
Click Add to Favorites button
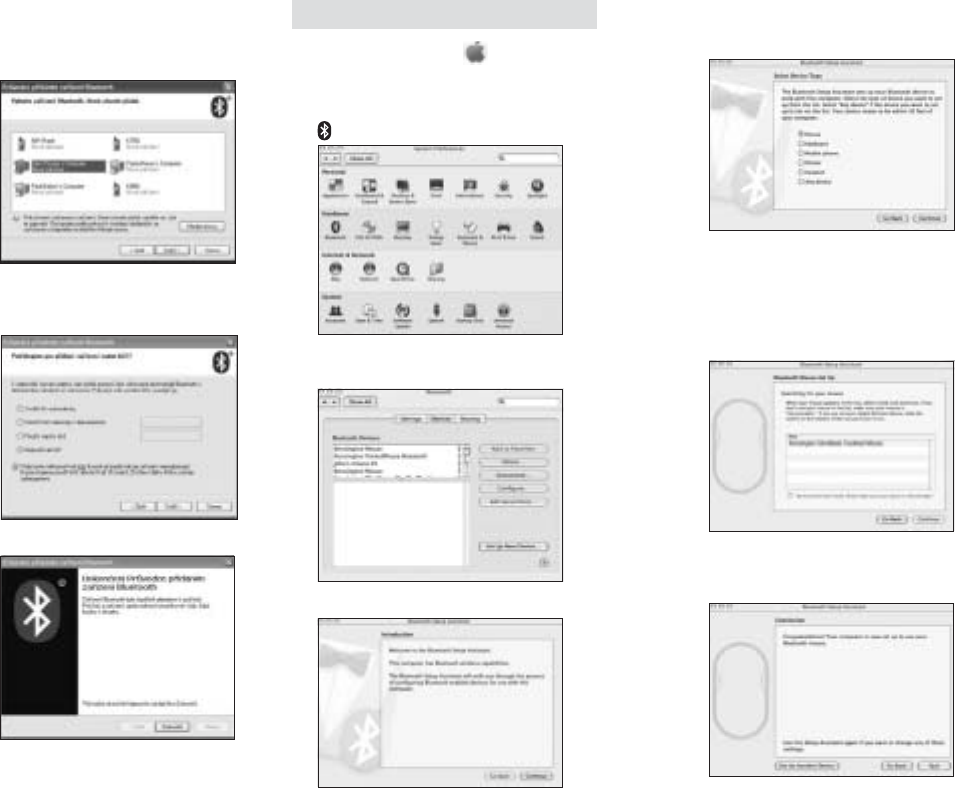tap(513, 449)
